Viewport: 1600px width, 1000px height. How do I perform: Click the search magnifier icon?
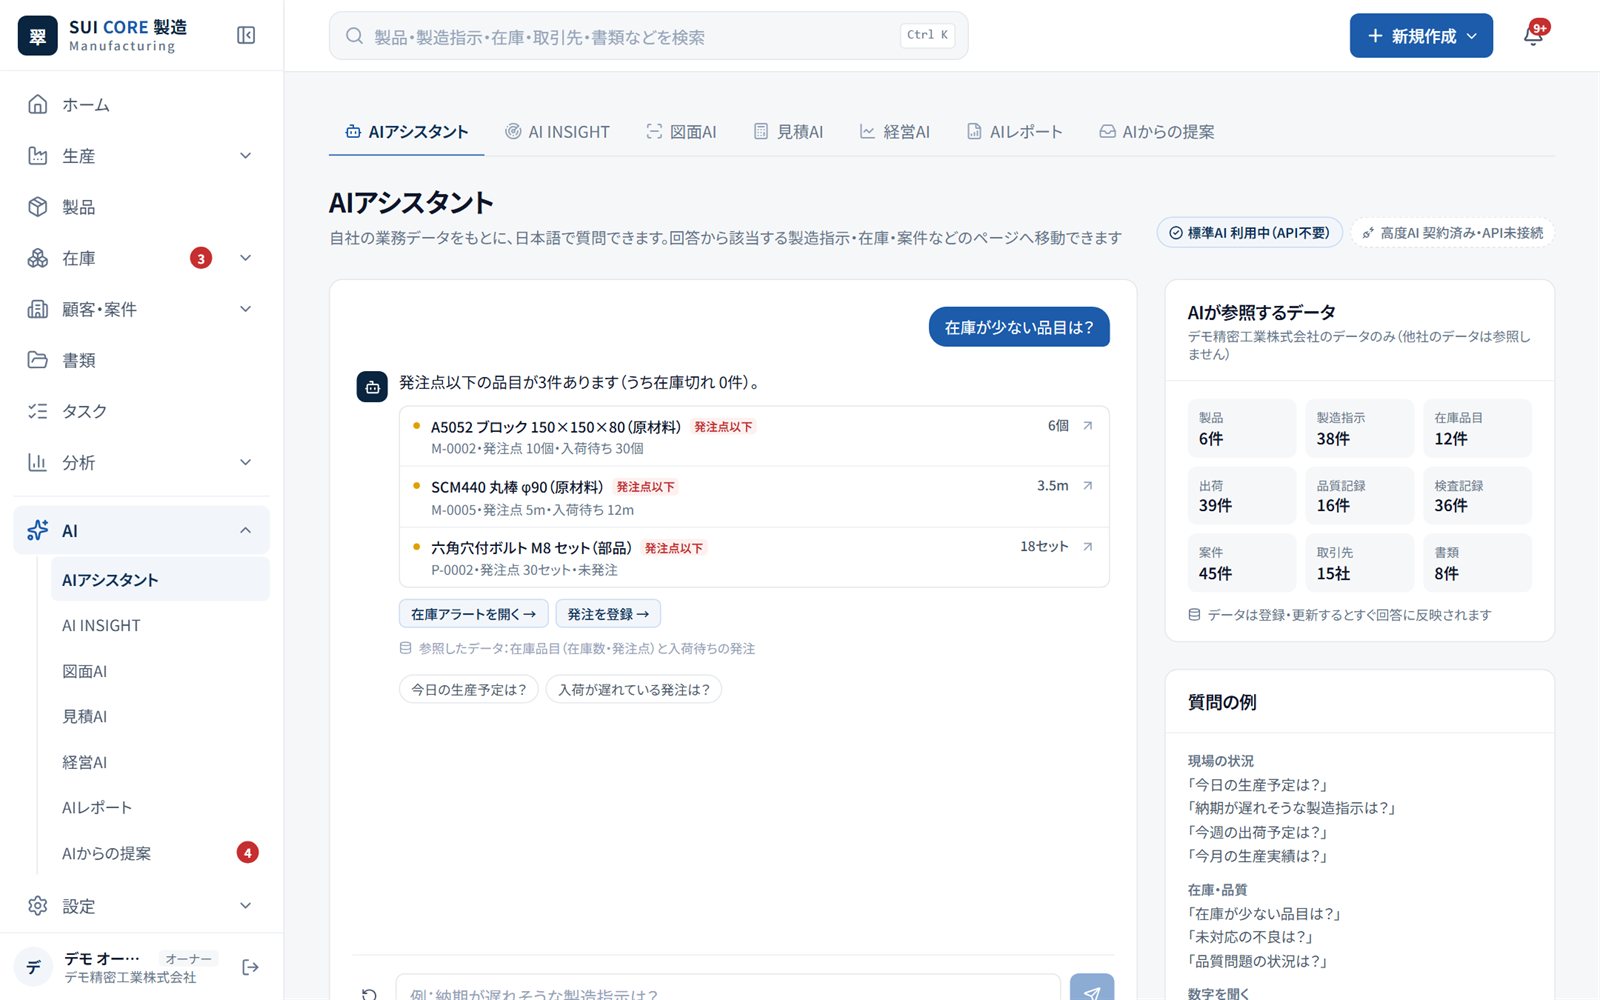[x=354, y=36]
